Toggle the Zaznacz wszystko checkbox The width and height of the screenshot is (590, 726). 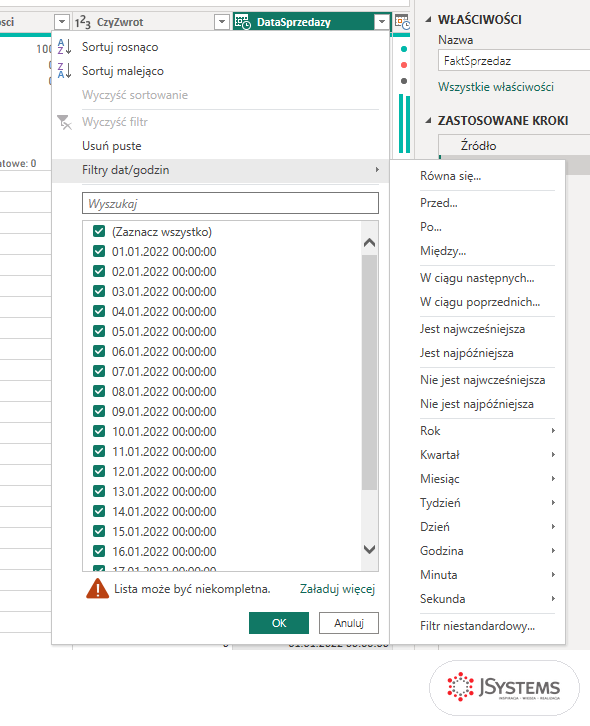click(99, 231)
